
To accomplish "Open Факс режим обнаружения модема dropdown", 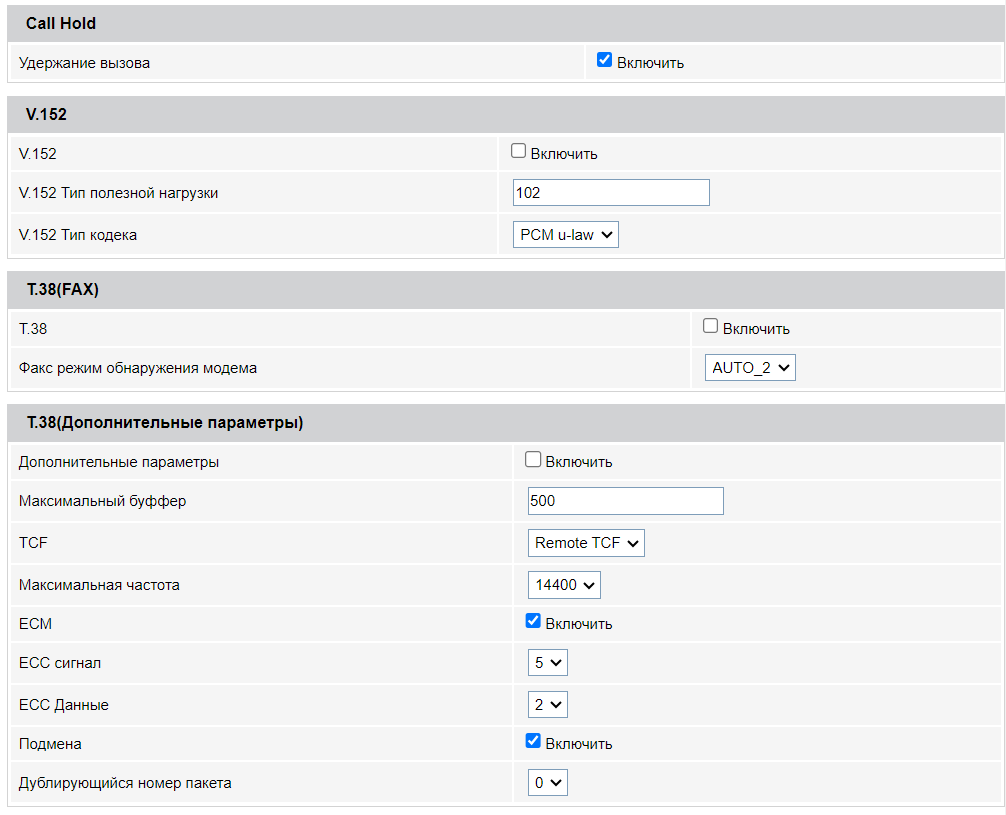I will [x=750, y=368].
